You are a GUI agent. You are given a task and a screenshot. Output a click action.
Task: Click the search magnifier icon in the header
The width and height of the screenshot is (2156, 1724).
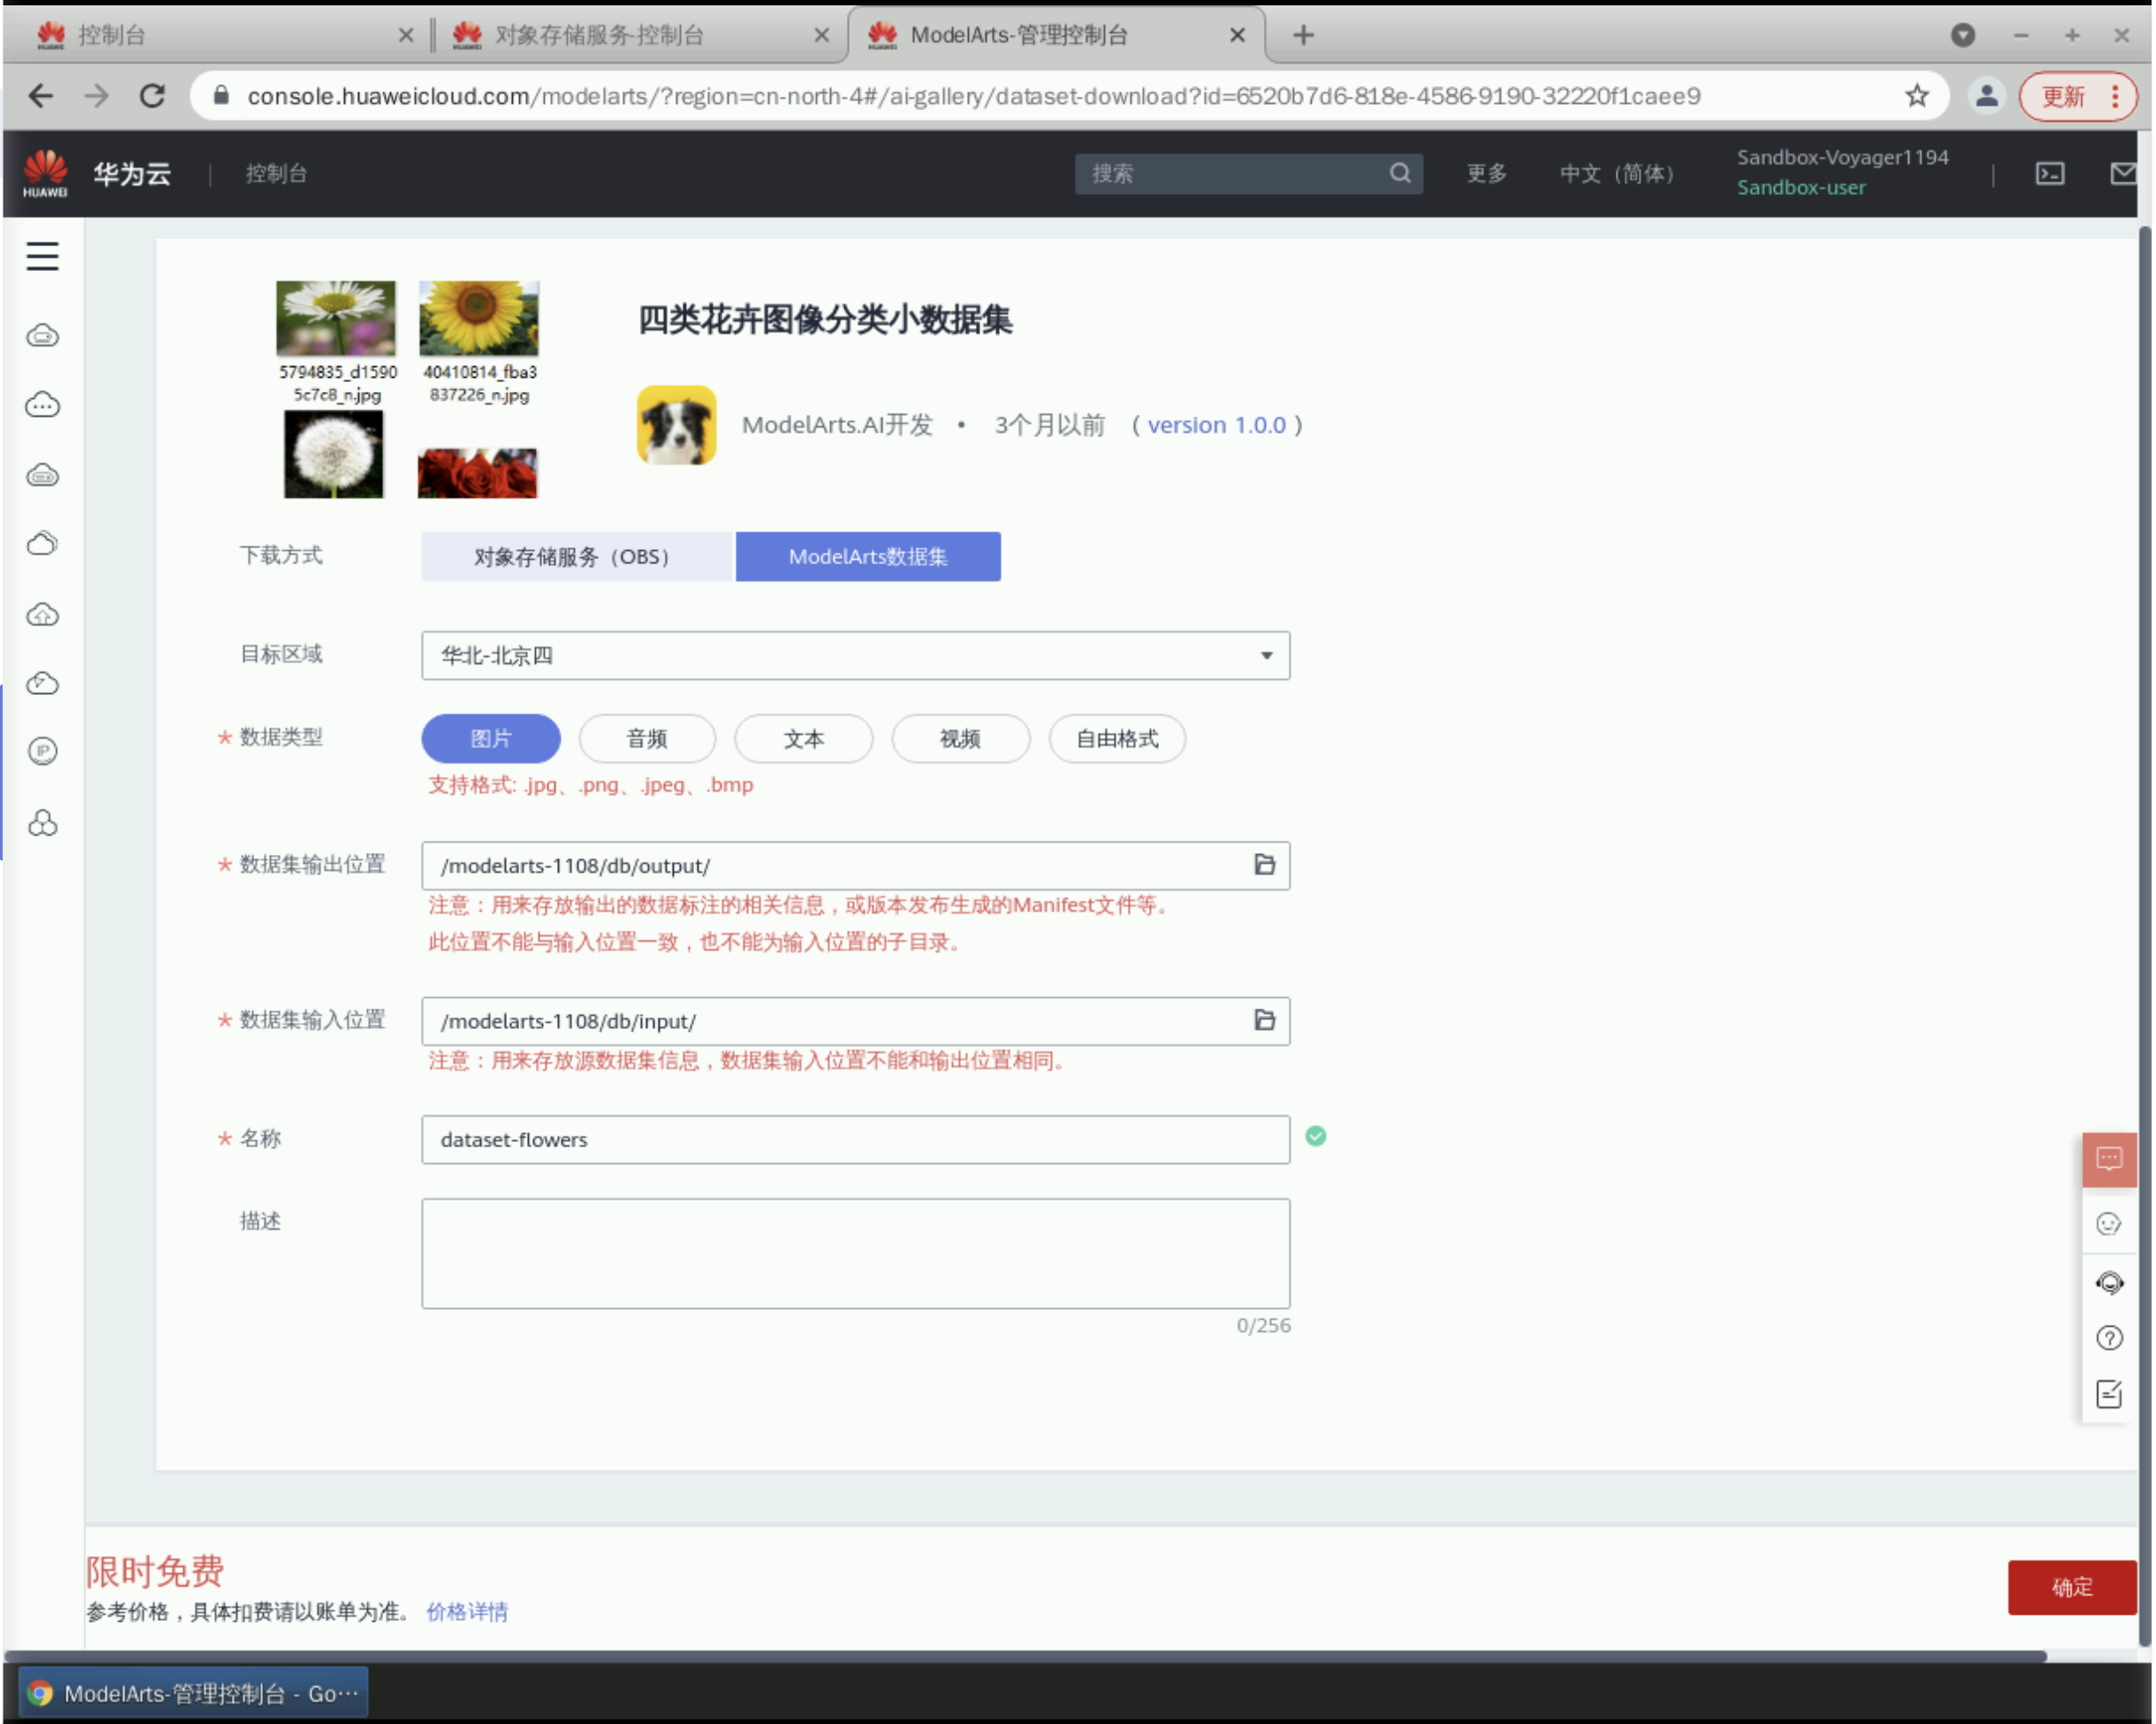click(x=1399, y=174)
